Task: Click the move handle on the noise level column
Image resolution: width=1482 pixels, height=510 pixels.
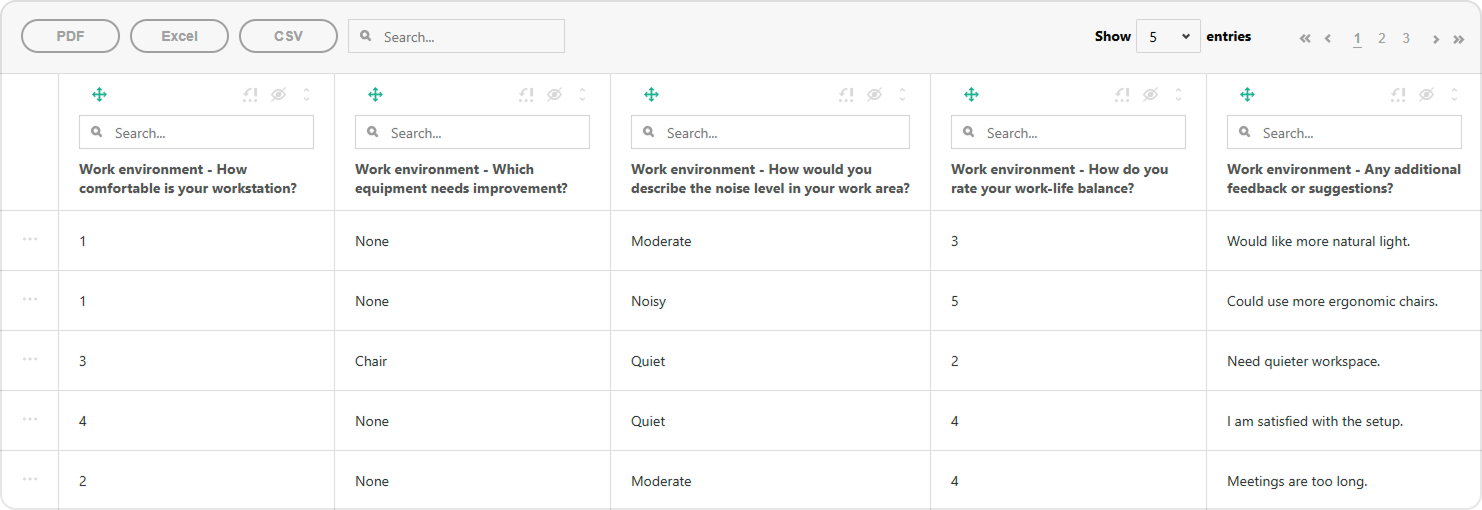Action: click(x=651, y=95)
